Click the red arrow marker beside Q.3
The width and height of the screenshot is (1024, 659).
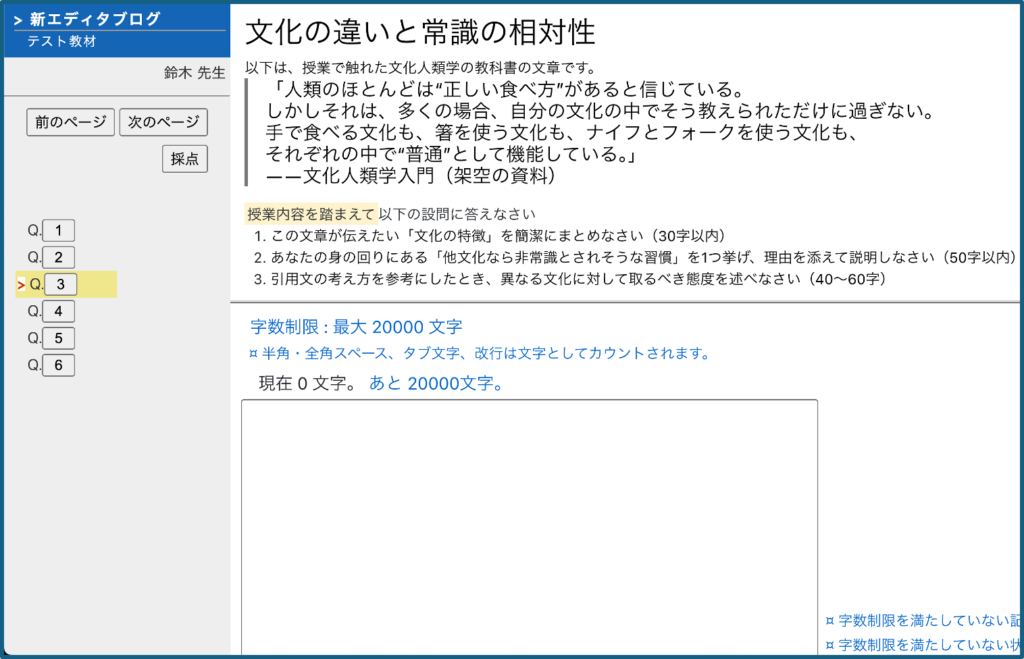(21, 285)
